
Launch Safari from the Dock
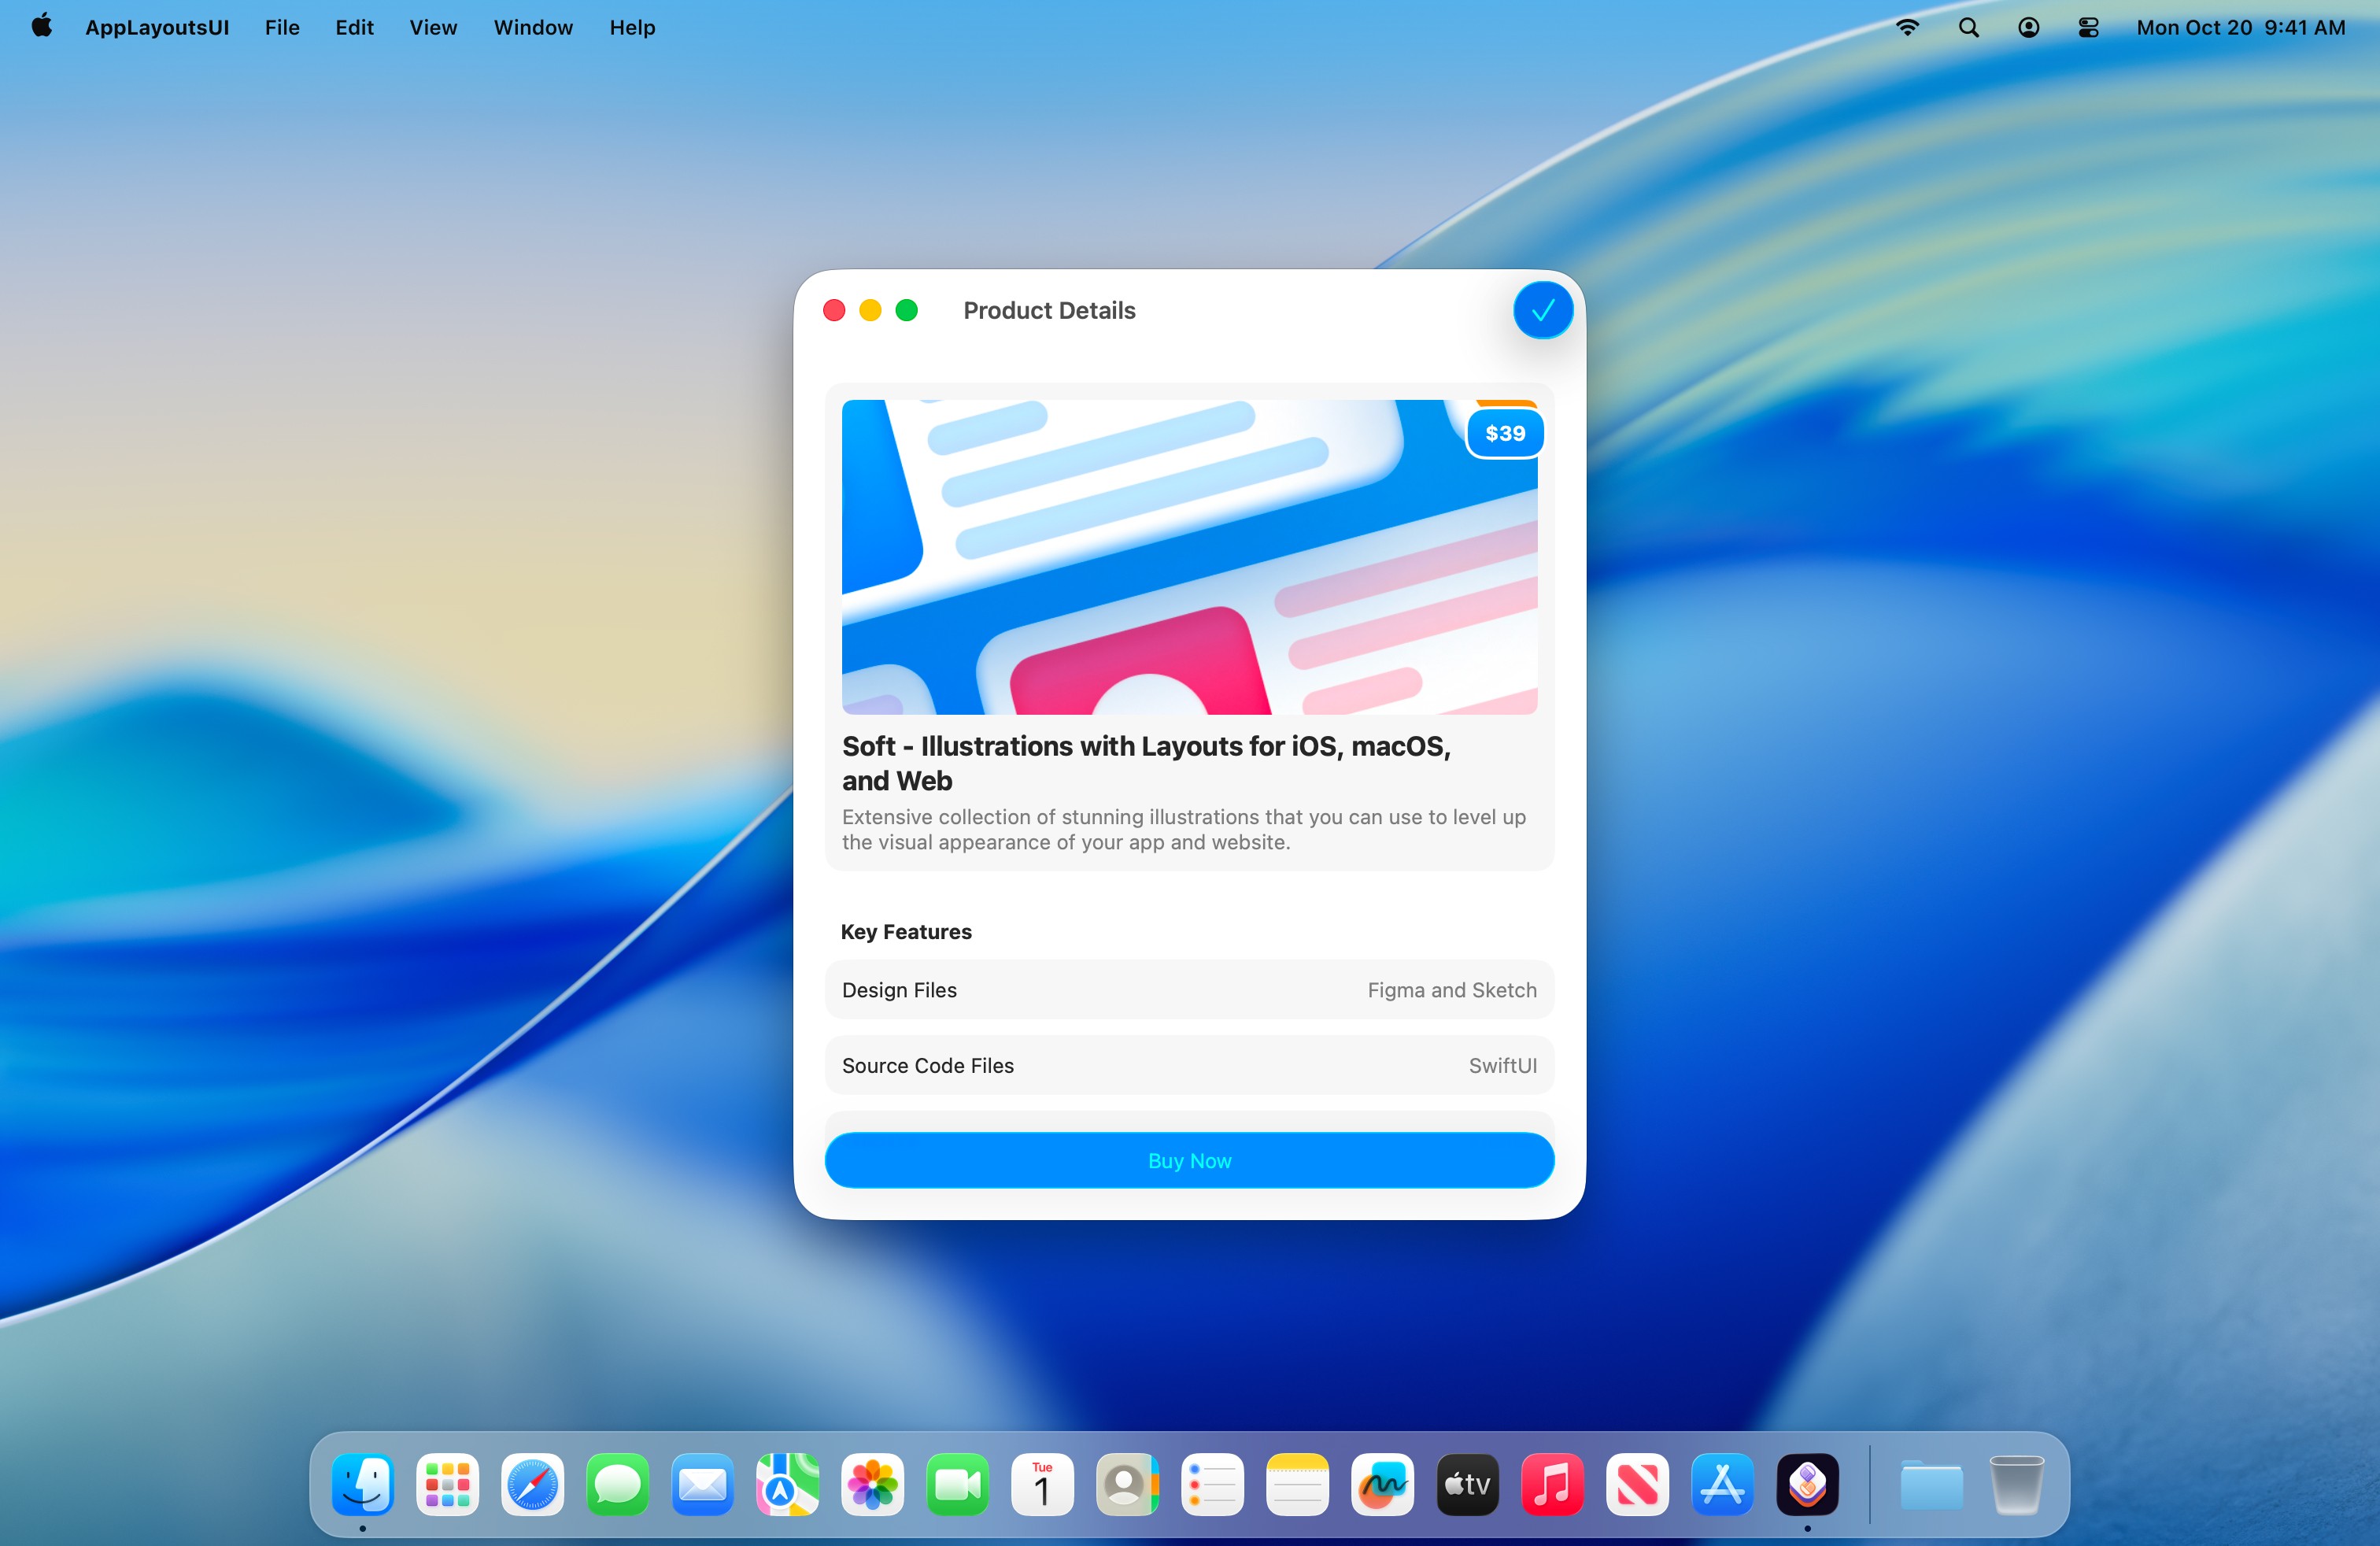[532, 1484]
